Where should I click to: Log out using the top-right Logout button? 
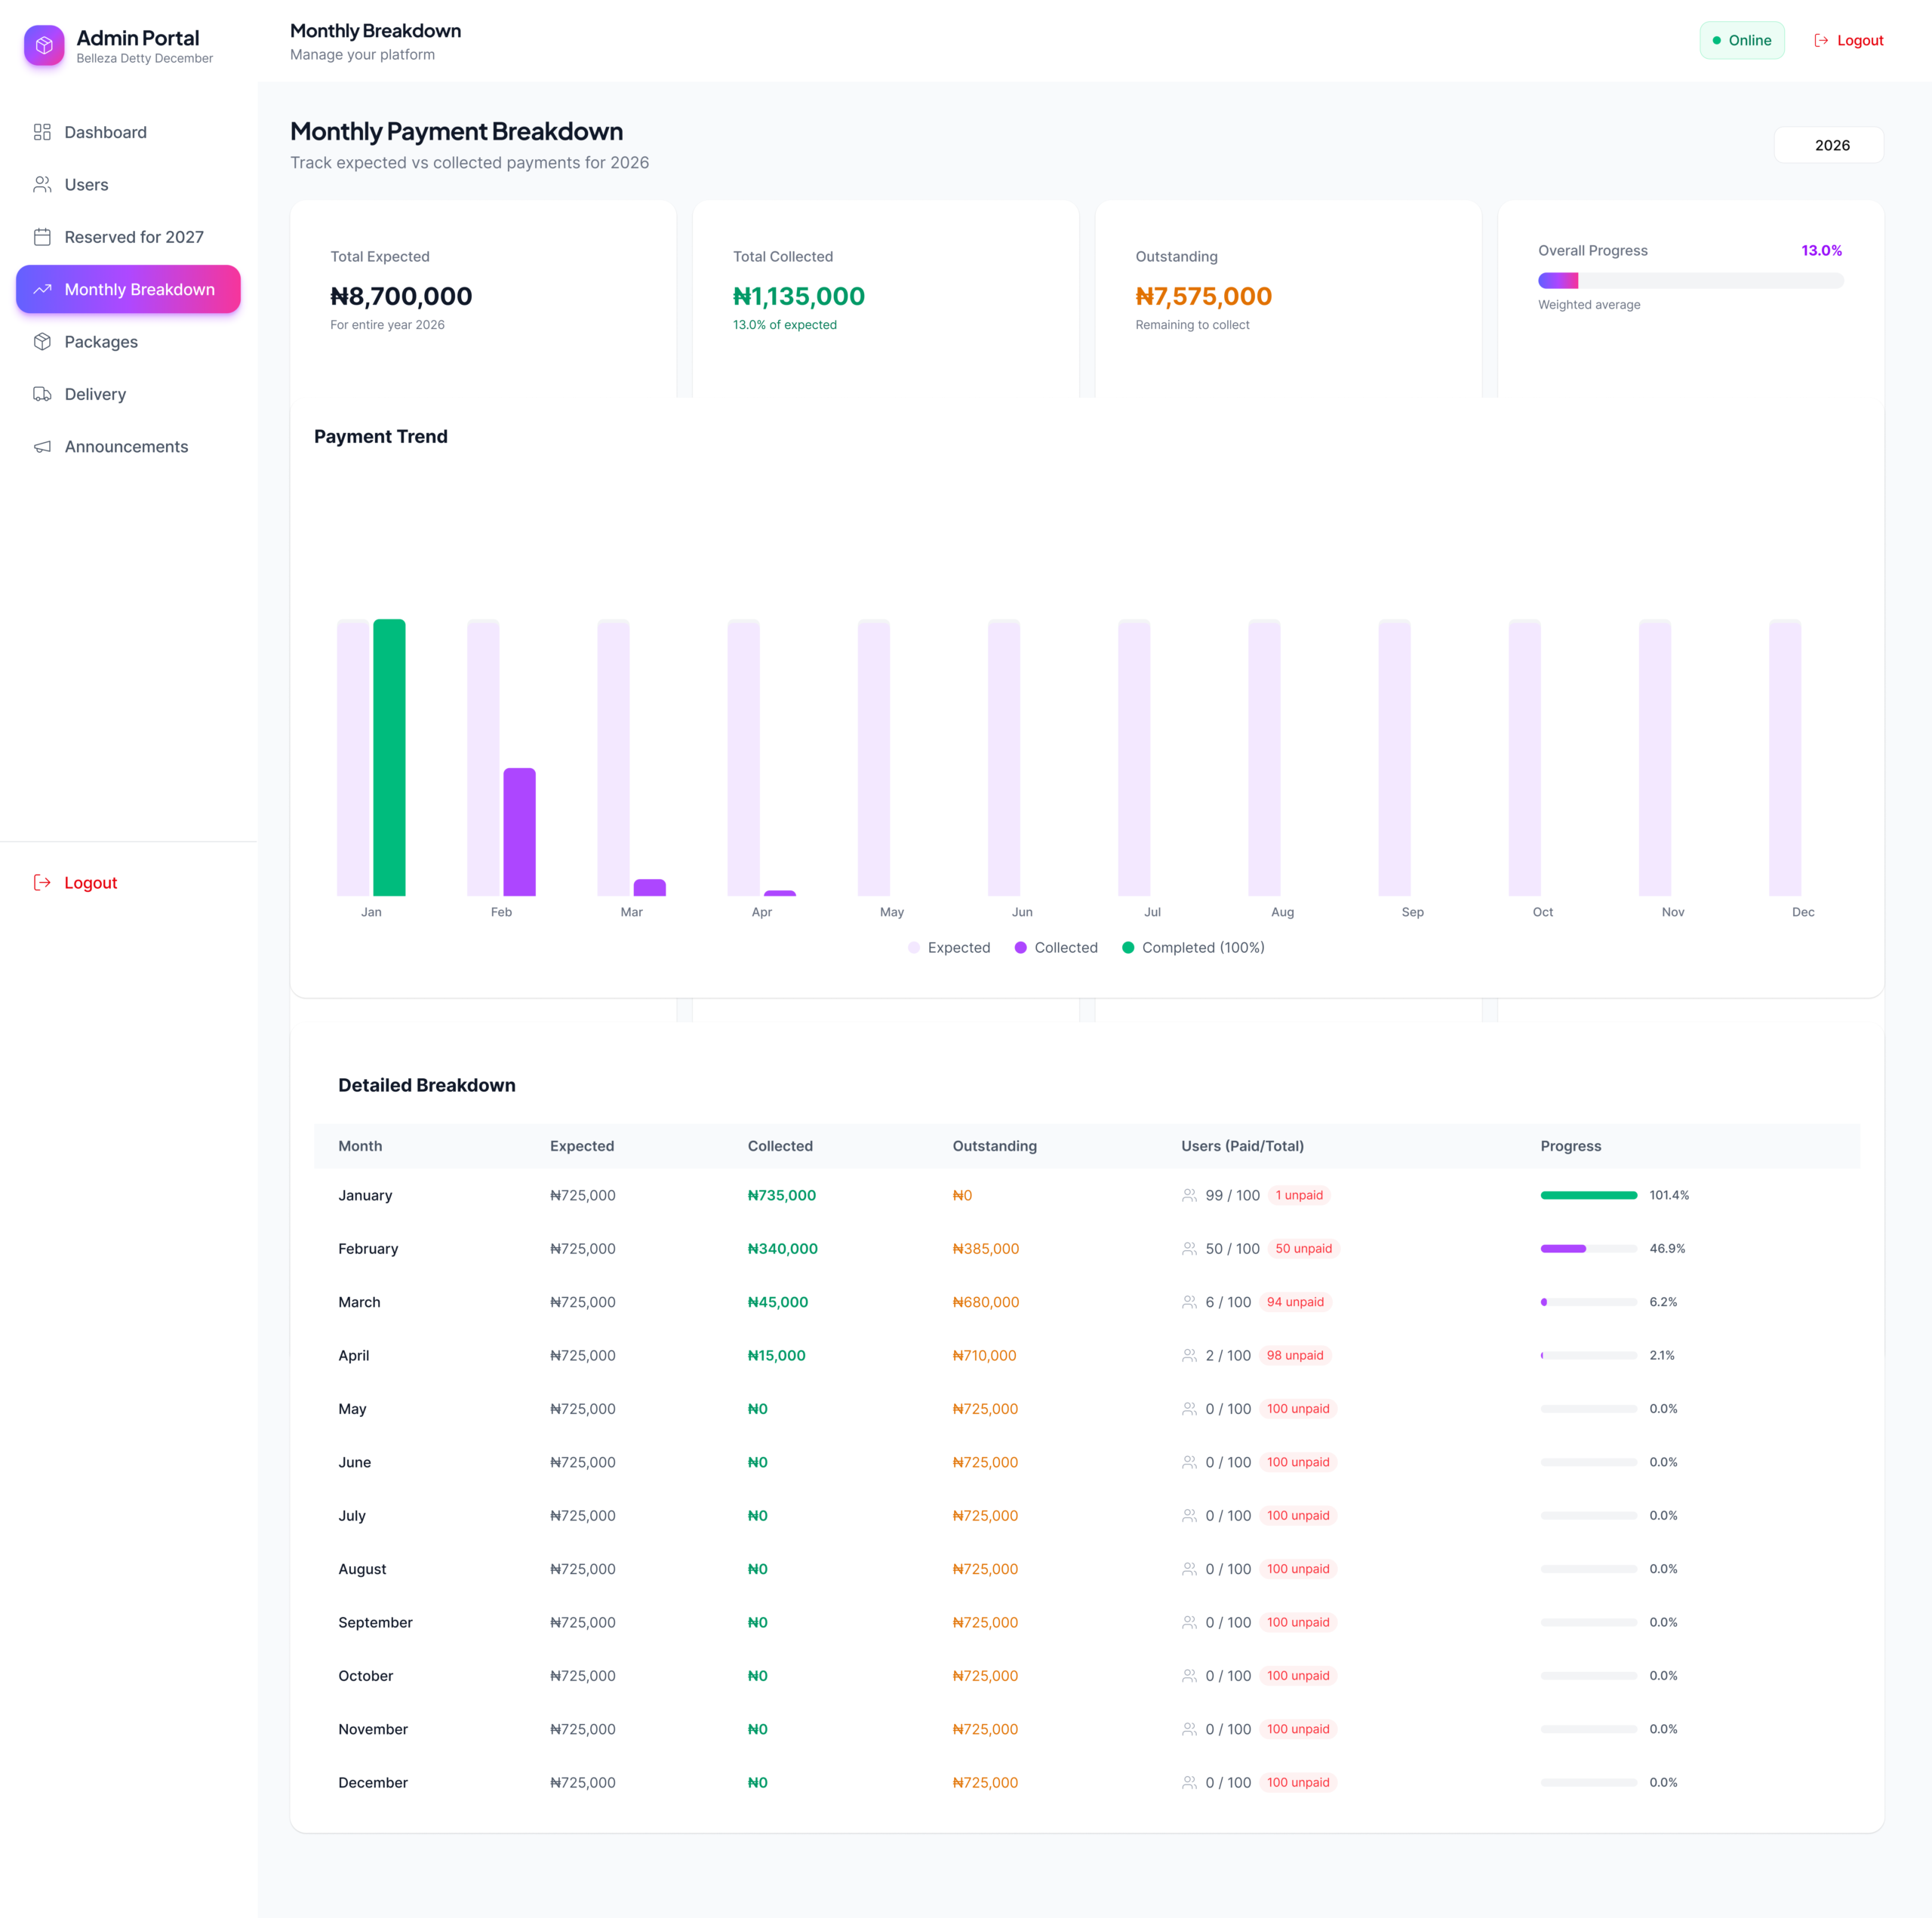coord(1848,41)
